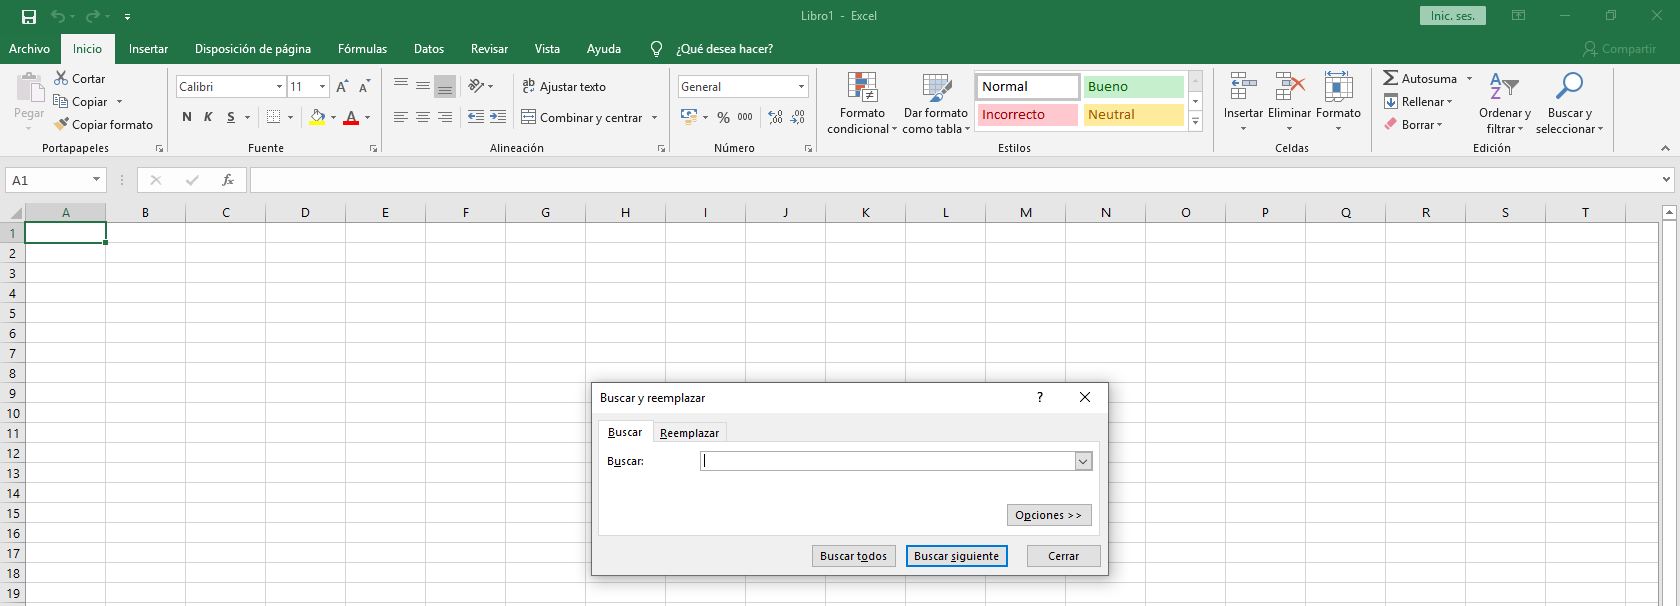Expand the Calibri font name dropdown

(x=279, y=87)
